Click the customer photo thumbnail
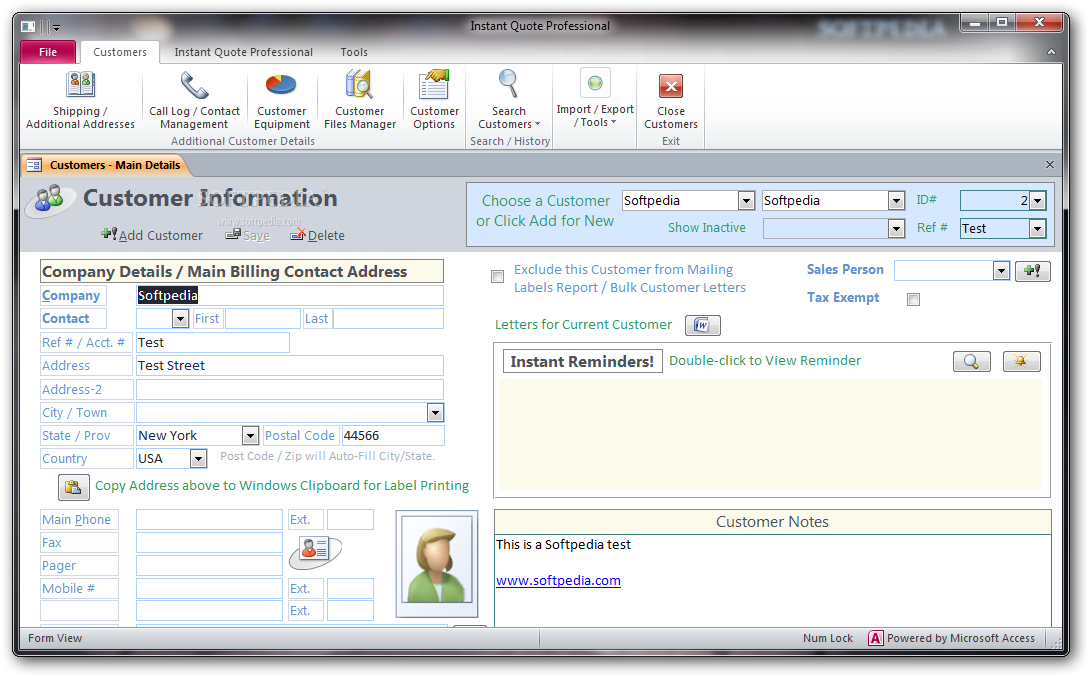Image resolution: width=1090 pixels, height=677 pixels. pyautogui.click(x=437, y=564)
